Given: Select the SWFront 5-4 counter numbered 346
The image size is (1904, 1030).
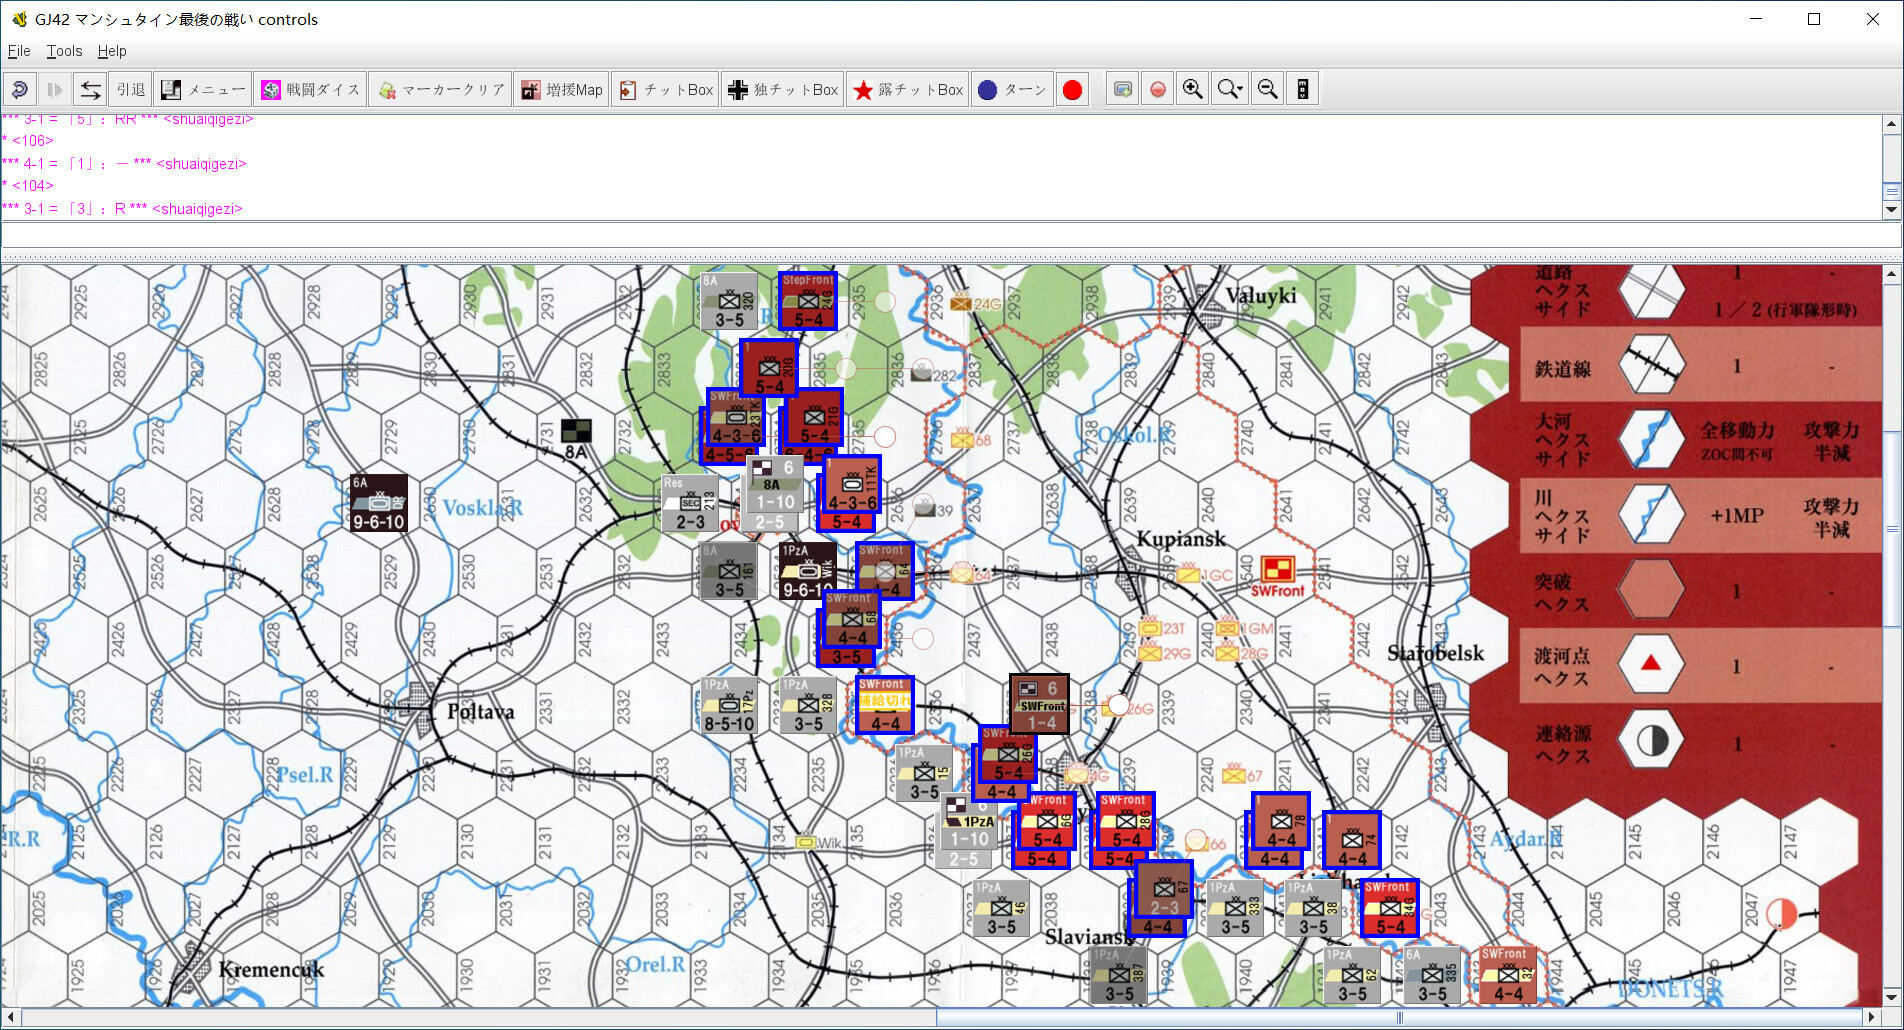Looking at the screenshot, I should click(x=1389, y=908).
